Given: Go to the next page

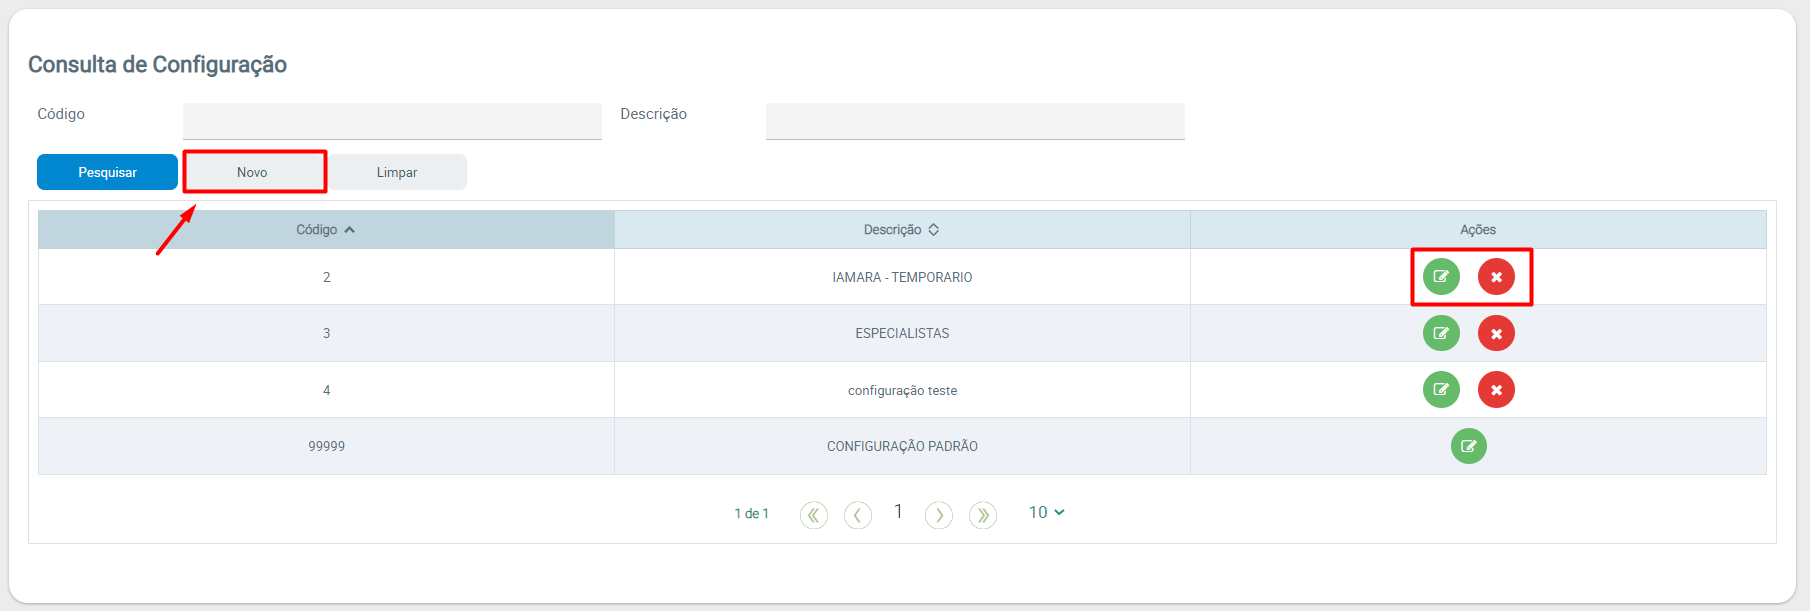Looking at the screenshot, I should coord(939,515).
